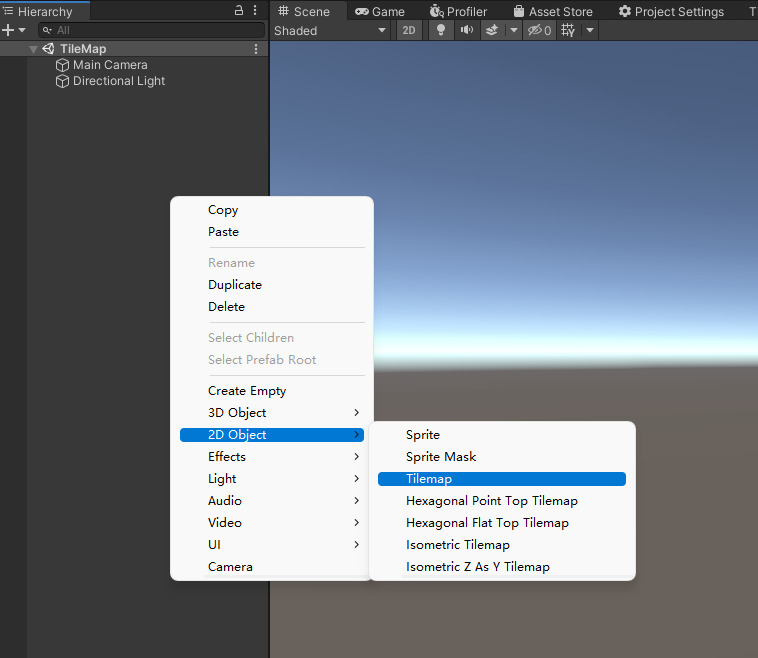Click the plus create-object button in Hierarchy
The height and width of the screenshot is (658, 758).
(x=8, y=30)
